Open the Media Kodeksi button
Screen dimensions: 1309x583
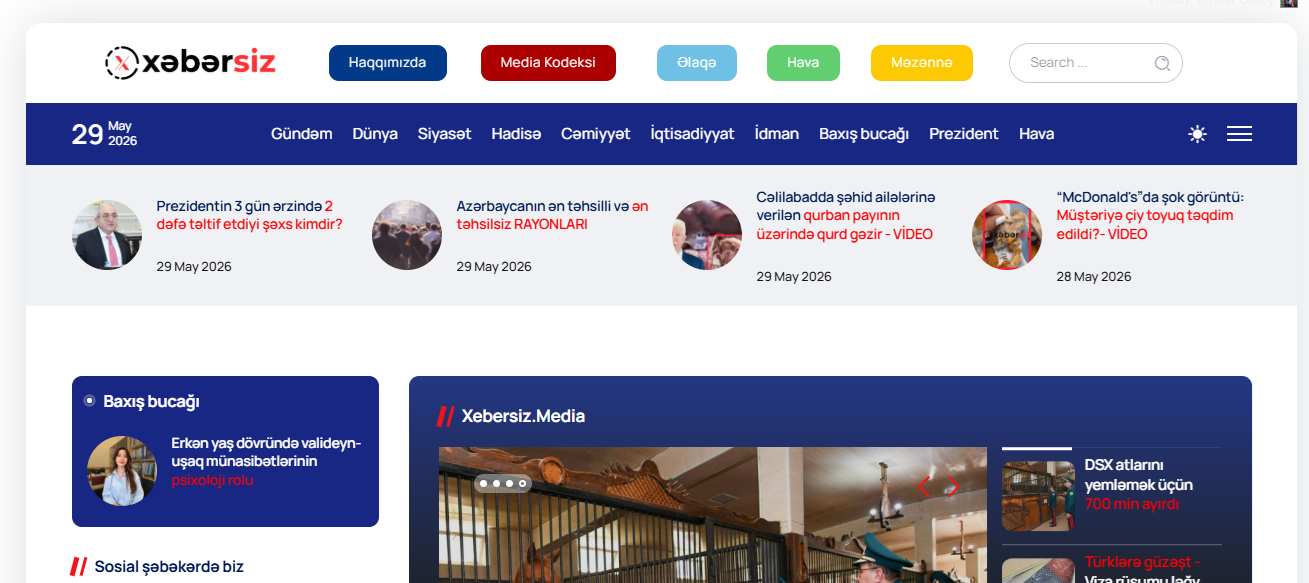pos(548,63)
